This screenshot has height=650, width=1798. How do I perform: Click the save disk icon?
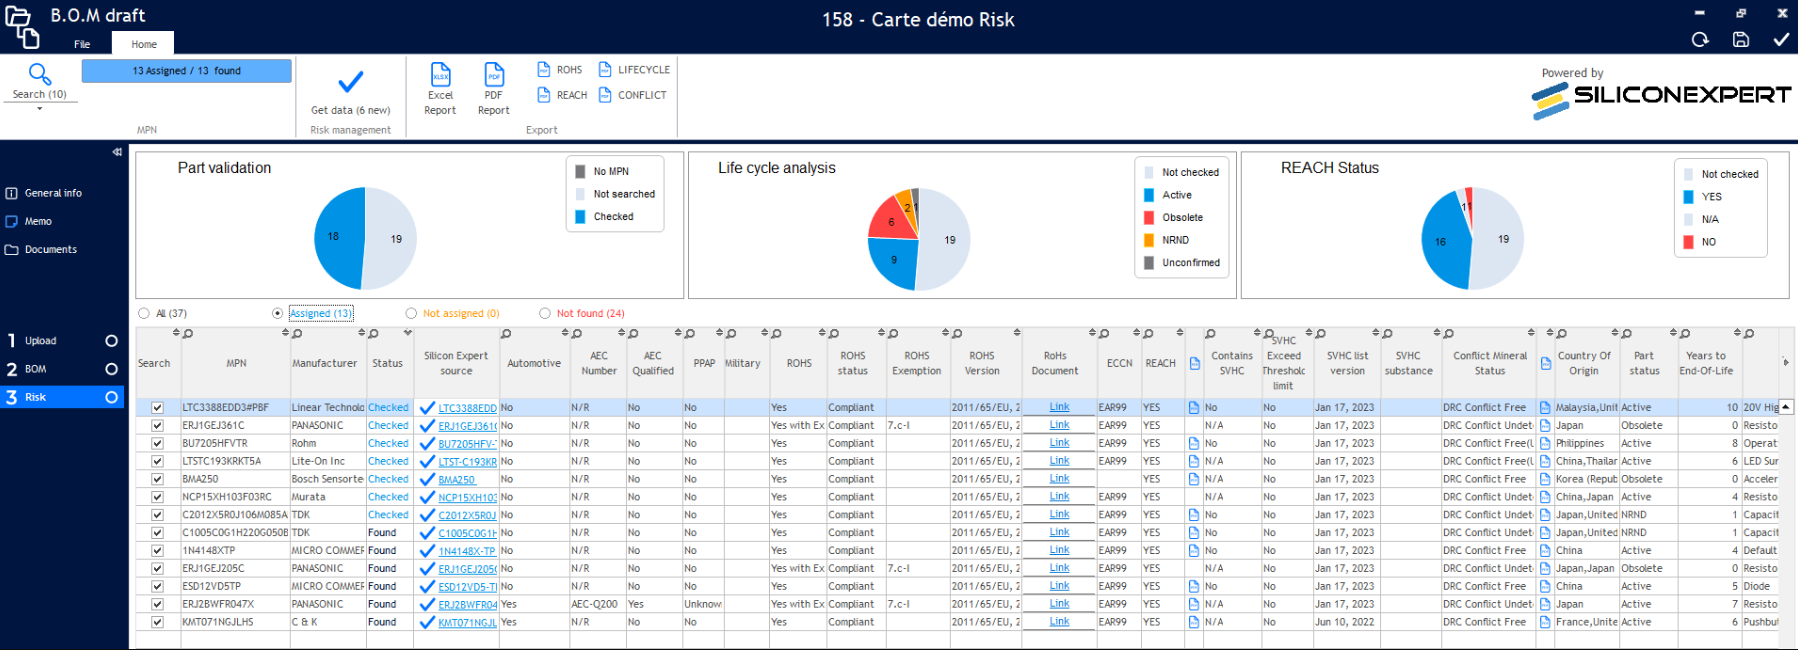coord(1741,40)
